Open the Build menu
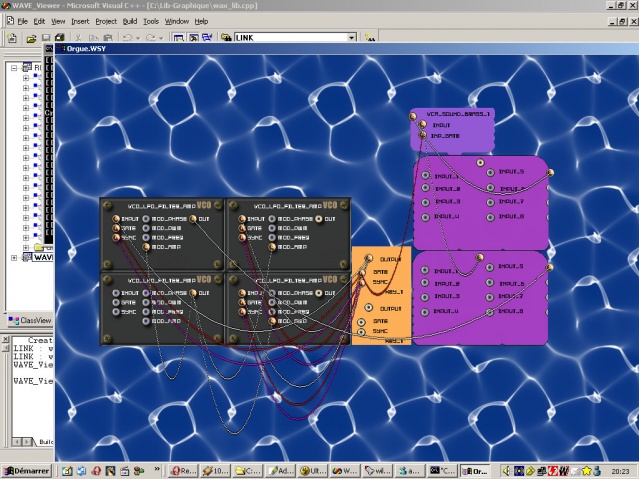The image size is (639, 479). tap(130, 20)
